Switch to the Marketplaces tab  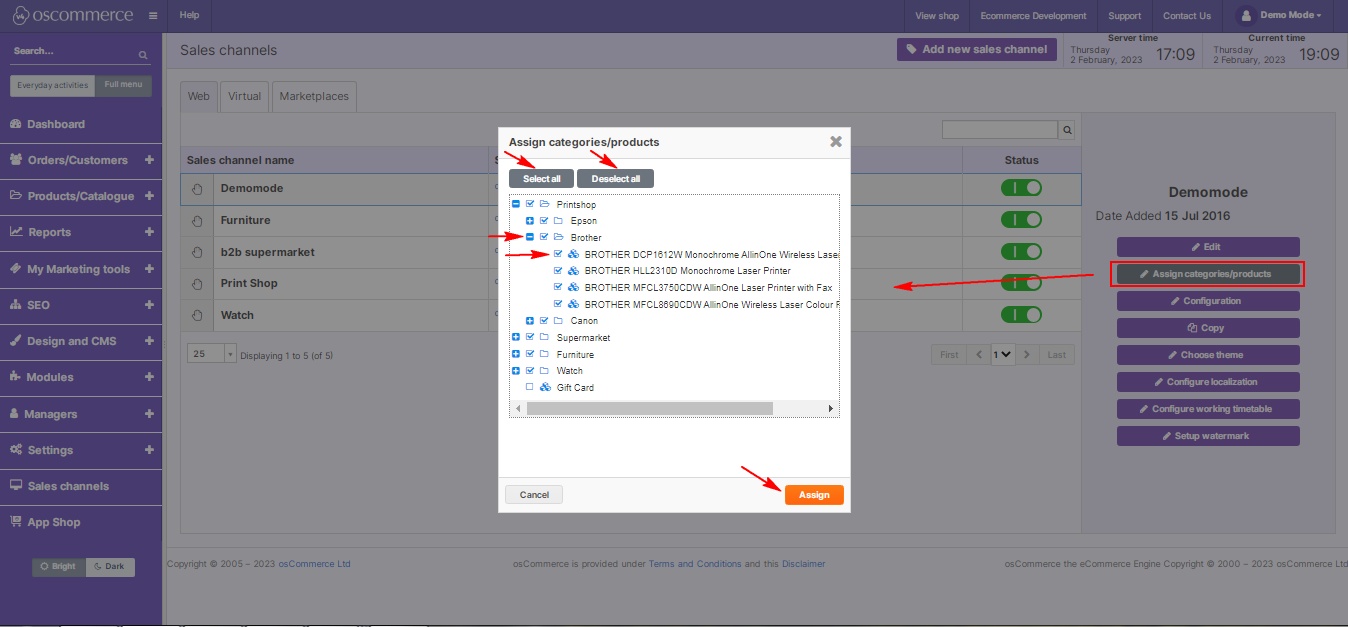pos(314,96)
